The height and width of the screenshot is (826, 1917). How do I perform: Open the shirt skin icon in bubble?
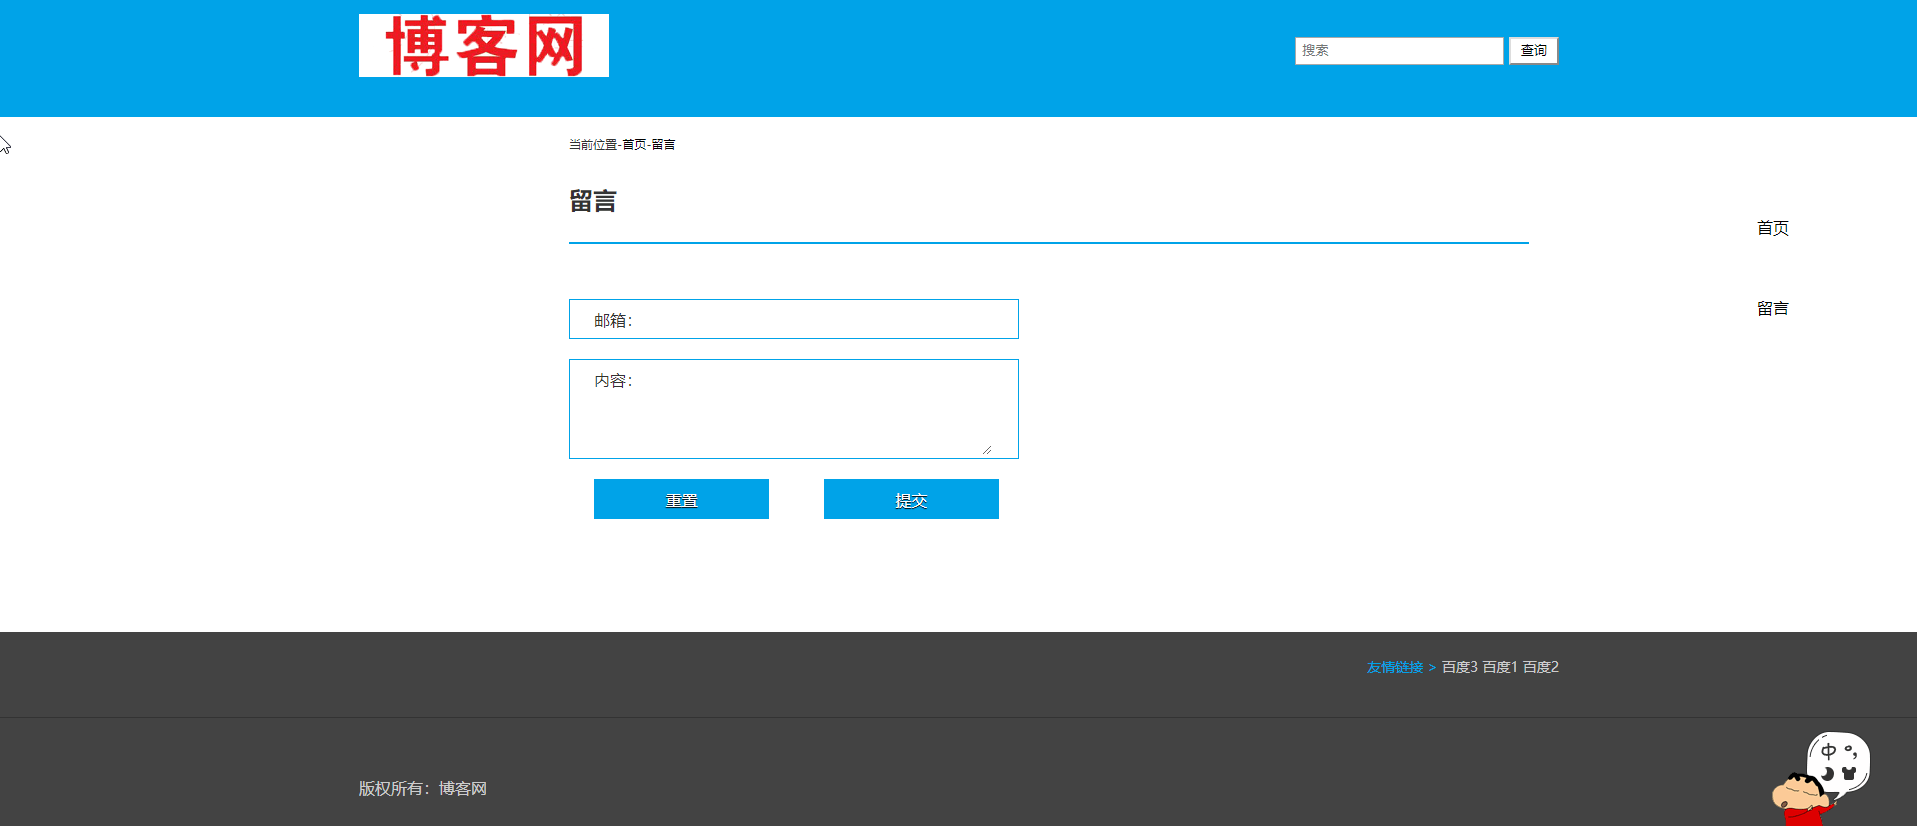[1850, 774]
